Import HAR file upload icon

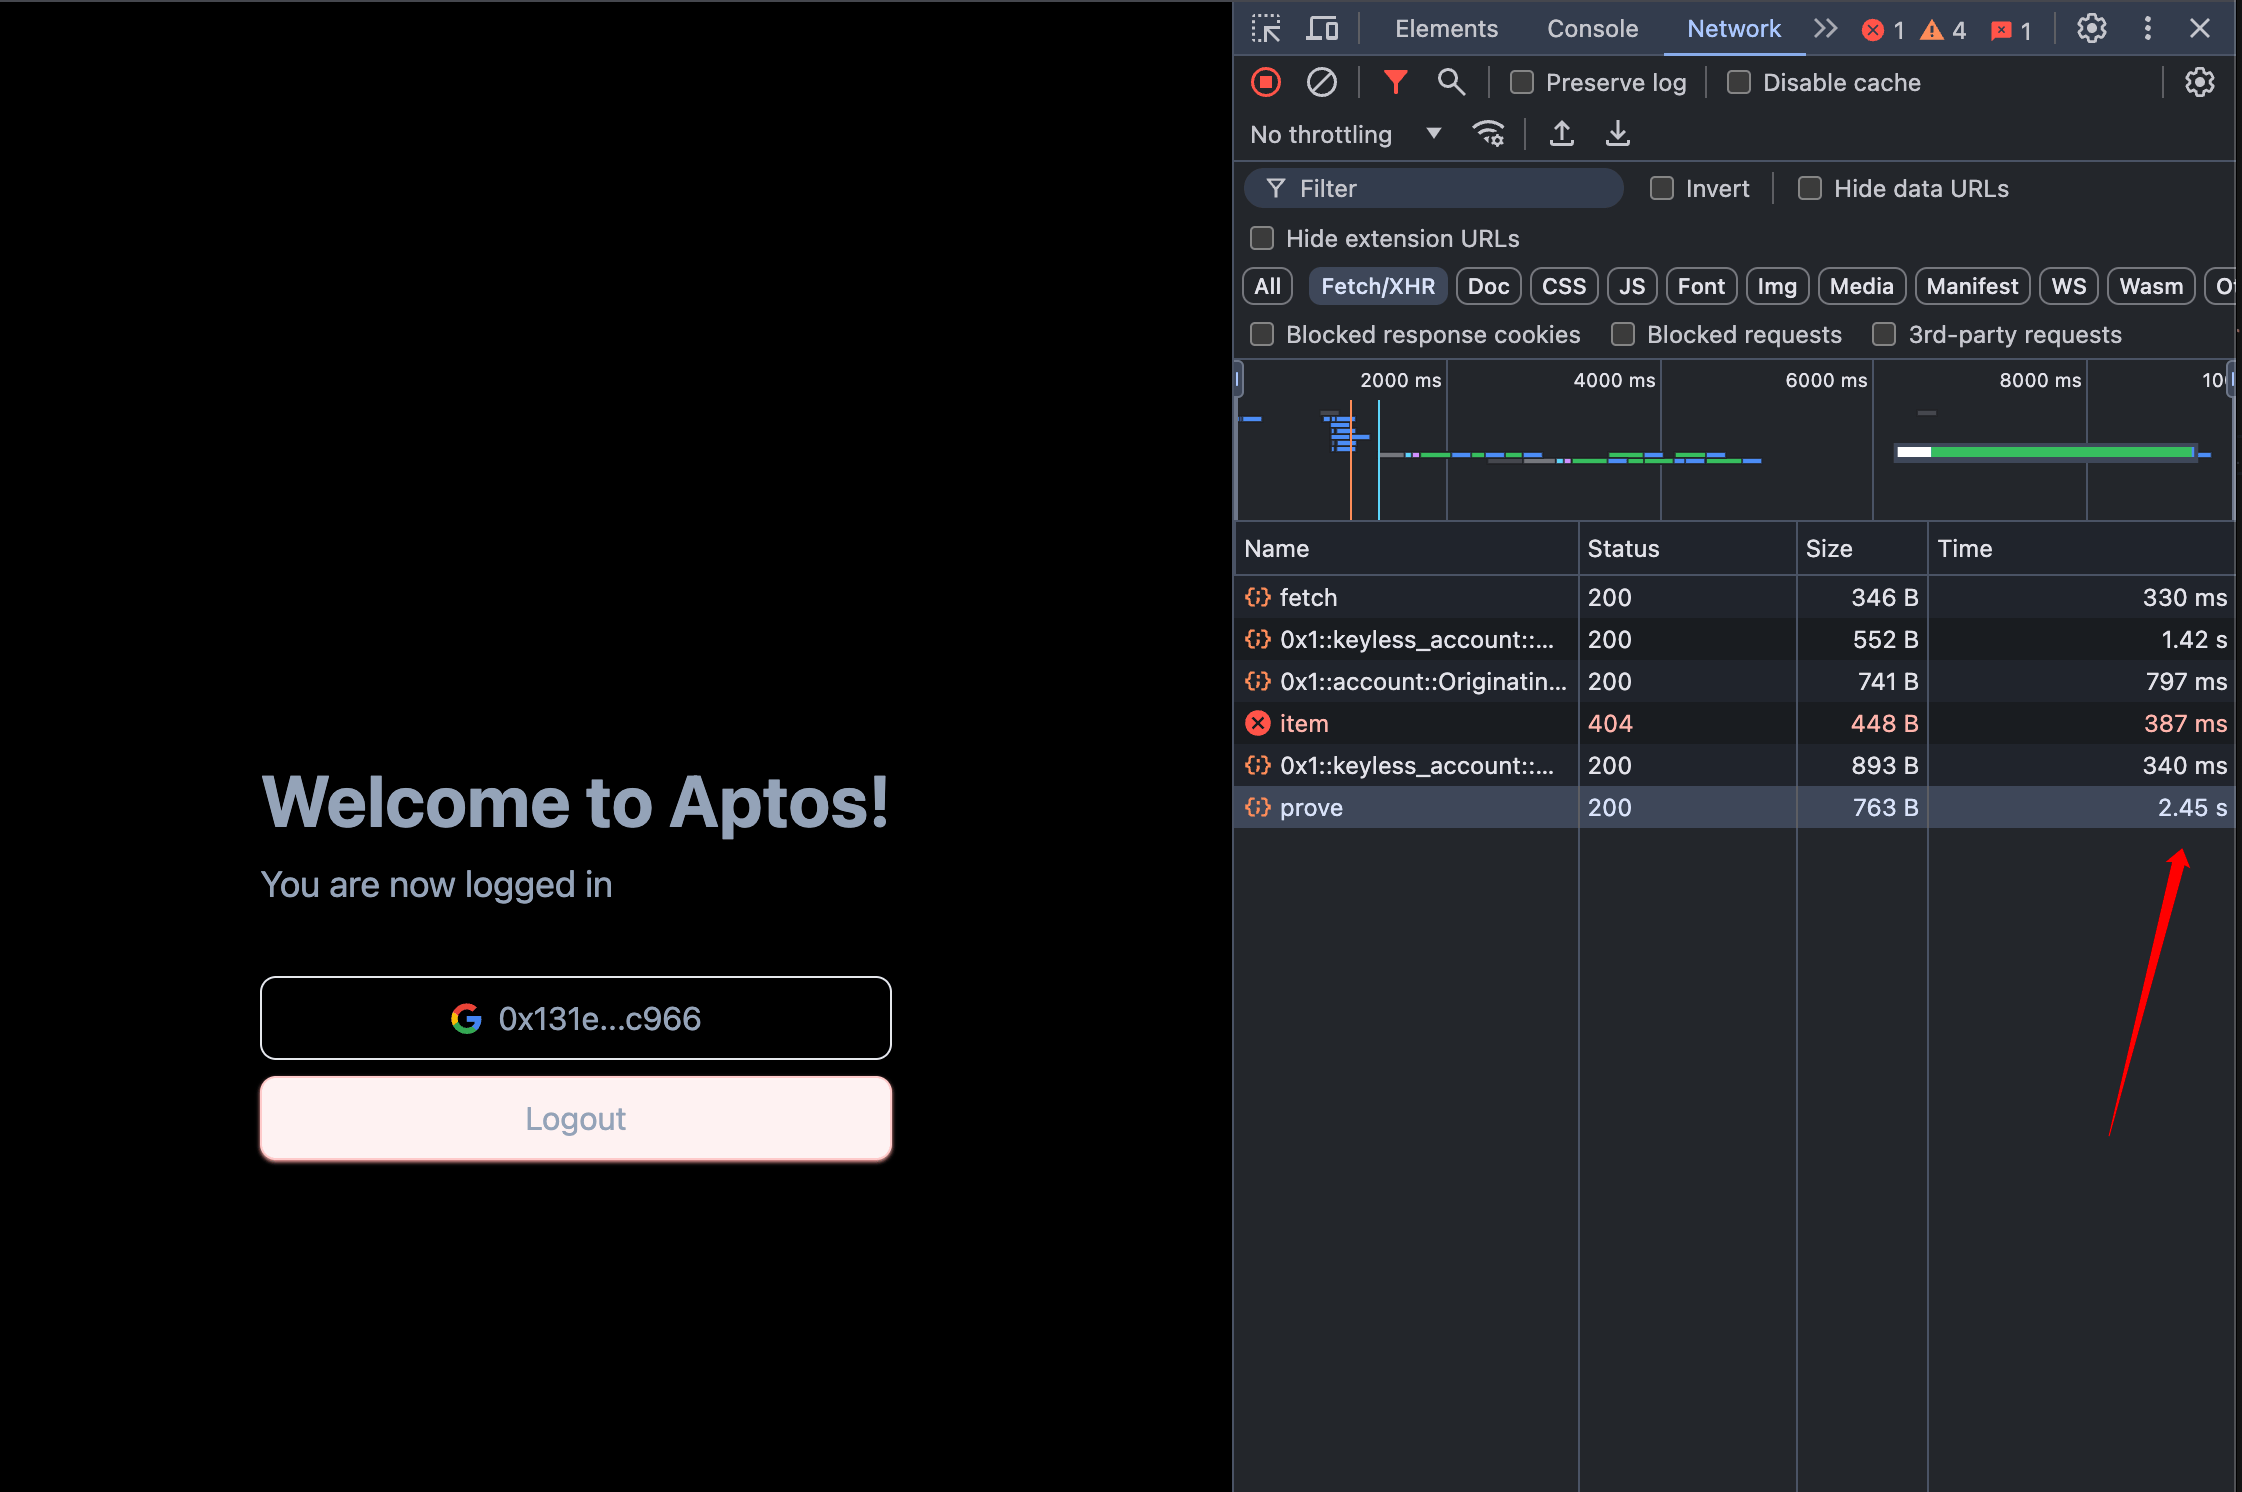[1562, 134]
